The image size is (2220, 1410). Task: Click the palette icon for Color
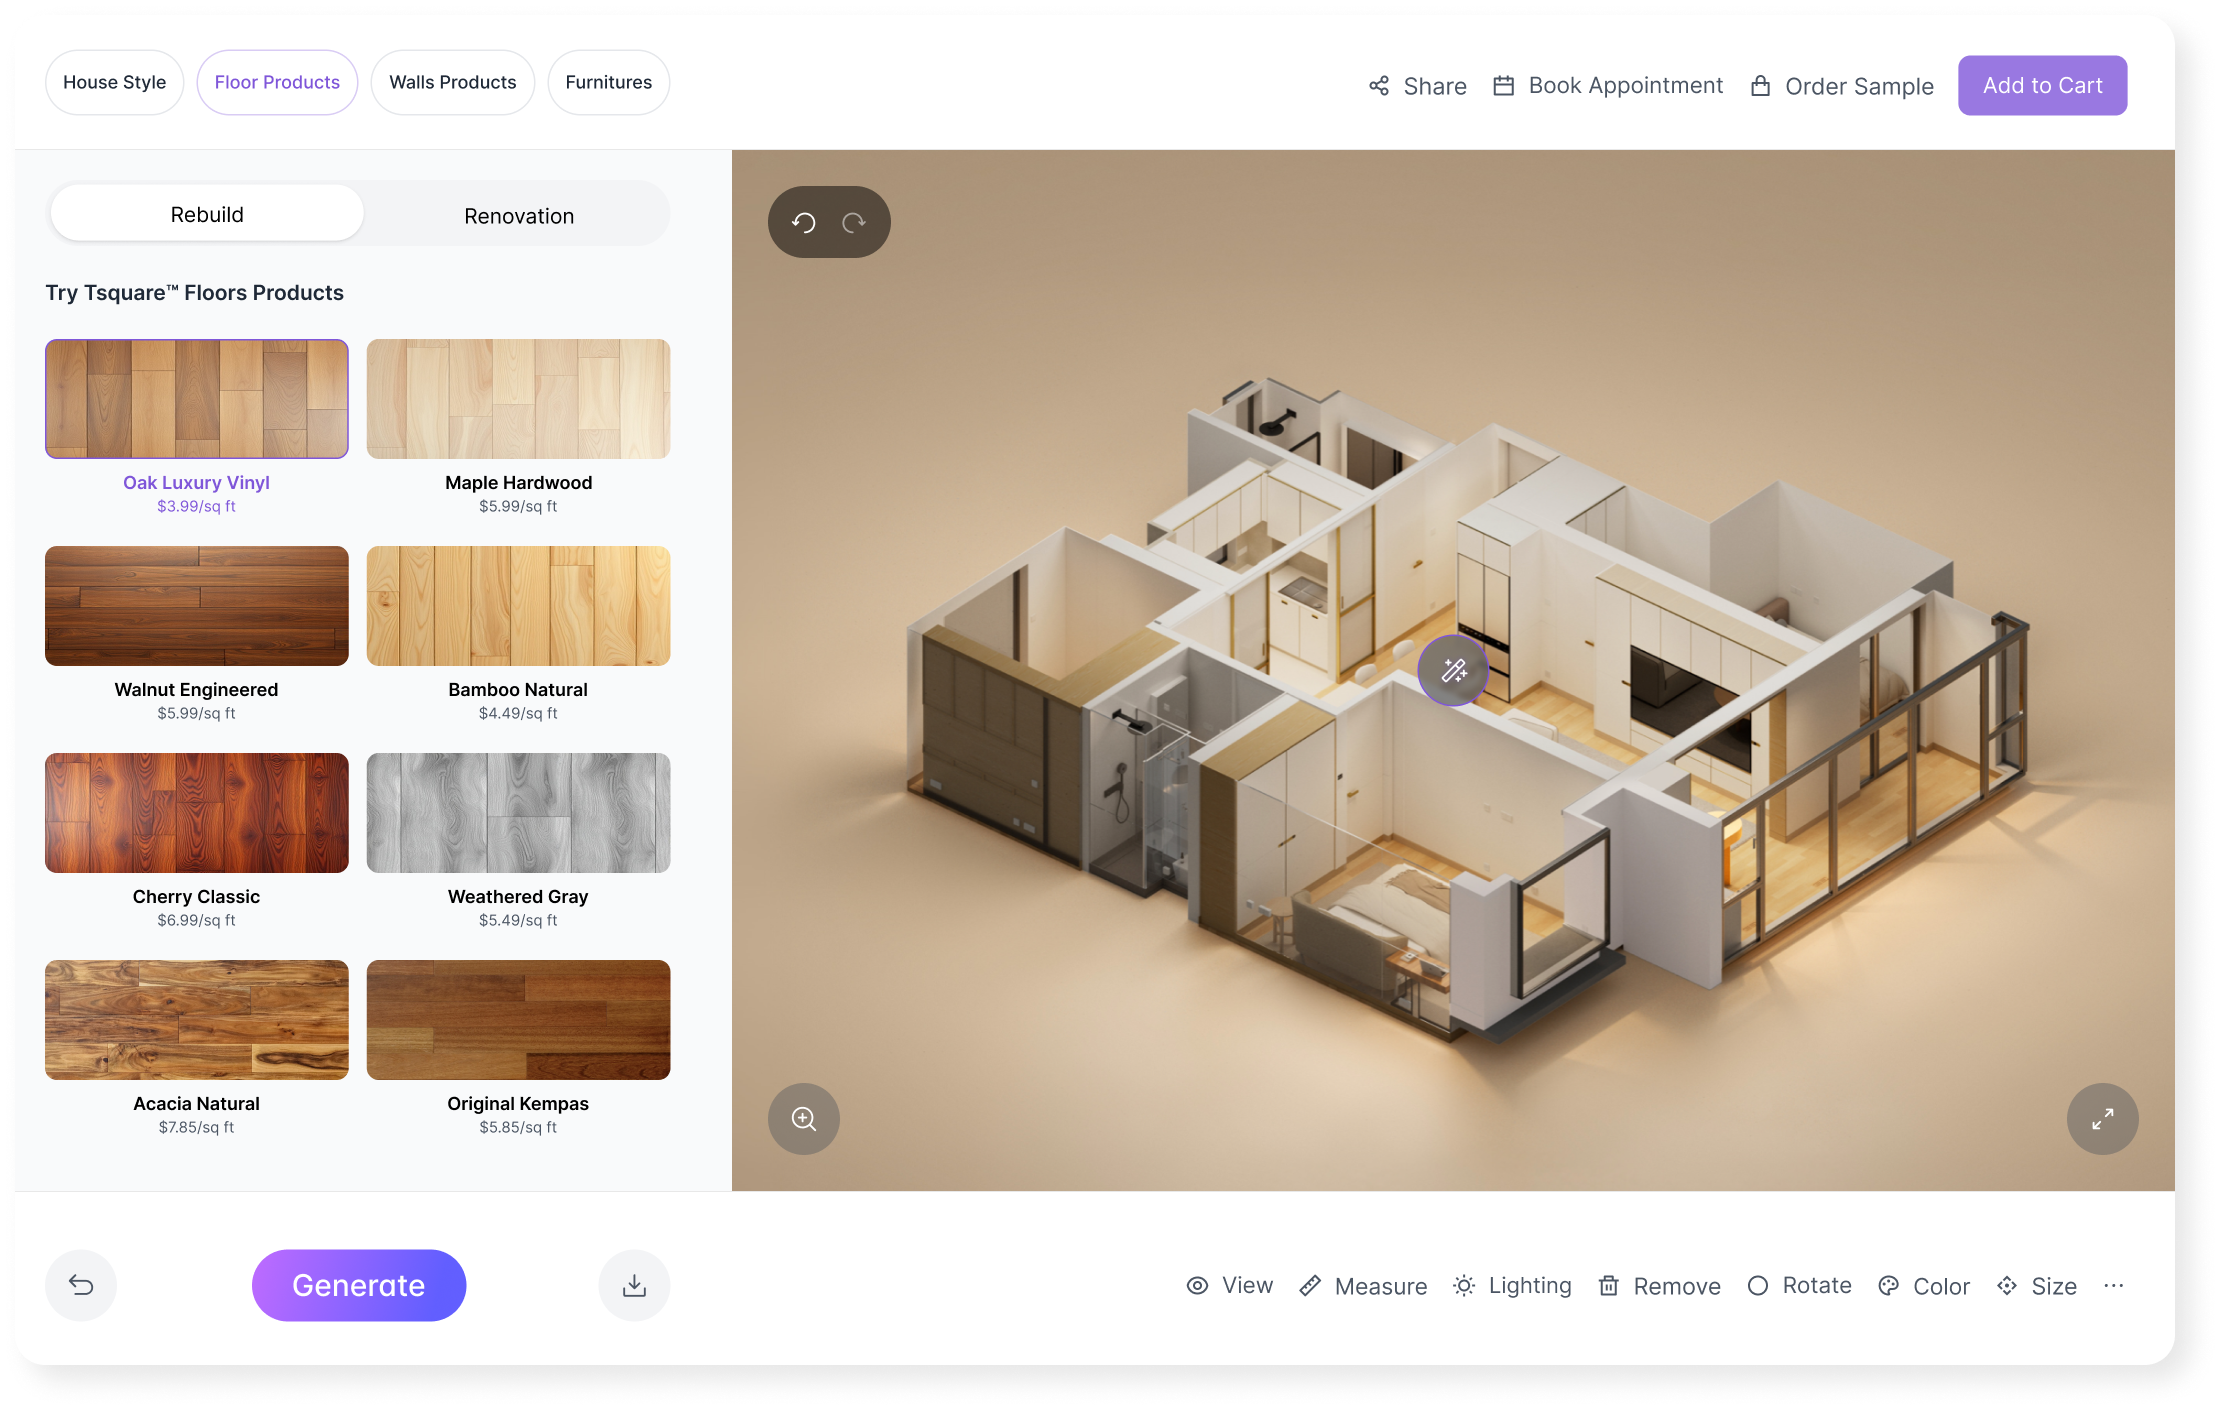click(x=1889, y=1286)
